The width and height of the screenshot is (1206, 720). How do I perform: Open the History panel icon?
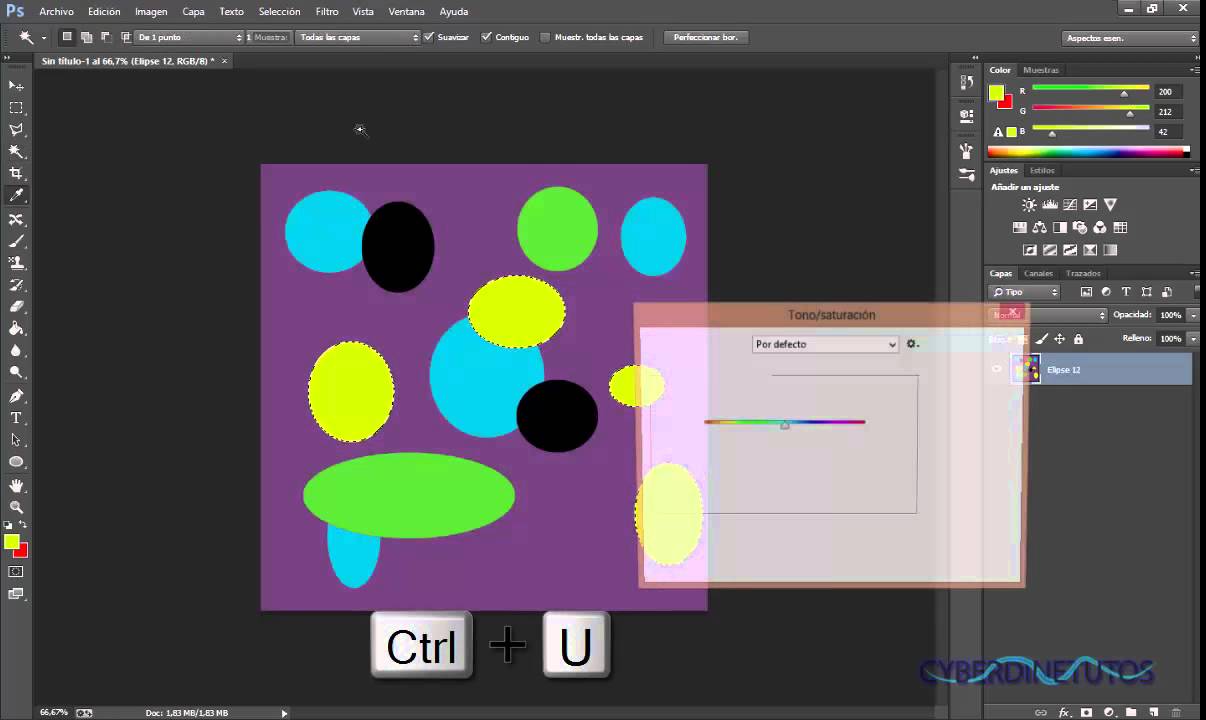(x=966, y=83)
